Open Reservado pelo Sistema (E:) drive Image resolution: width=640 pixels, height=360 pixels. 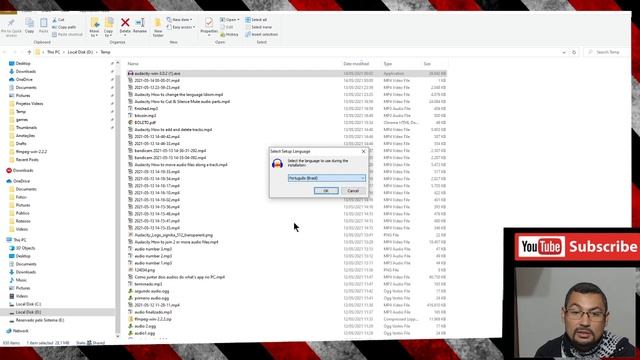pyautogui.click(x=40, y=320)
